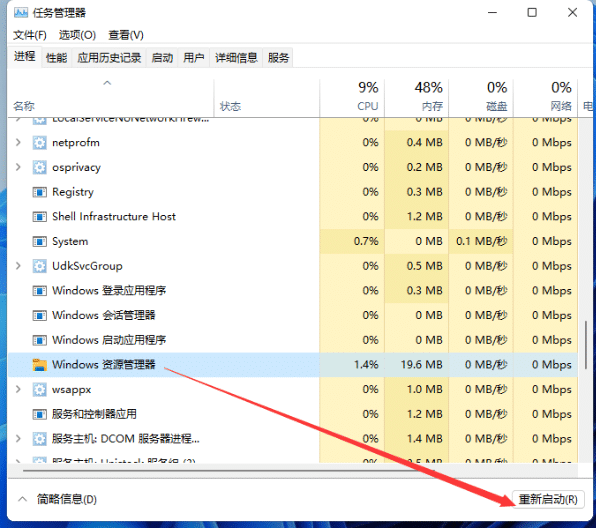Viewport: 596px width, 528px height.
Task: Click the 0.7% CPU value of System
Action: click(366, 241)
